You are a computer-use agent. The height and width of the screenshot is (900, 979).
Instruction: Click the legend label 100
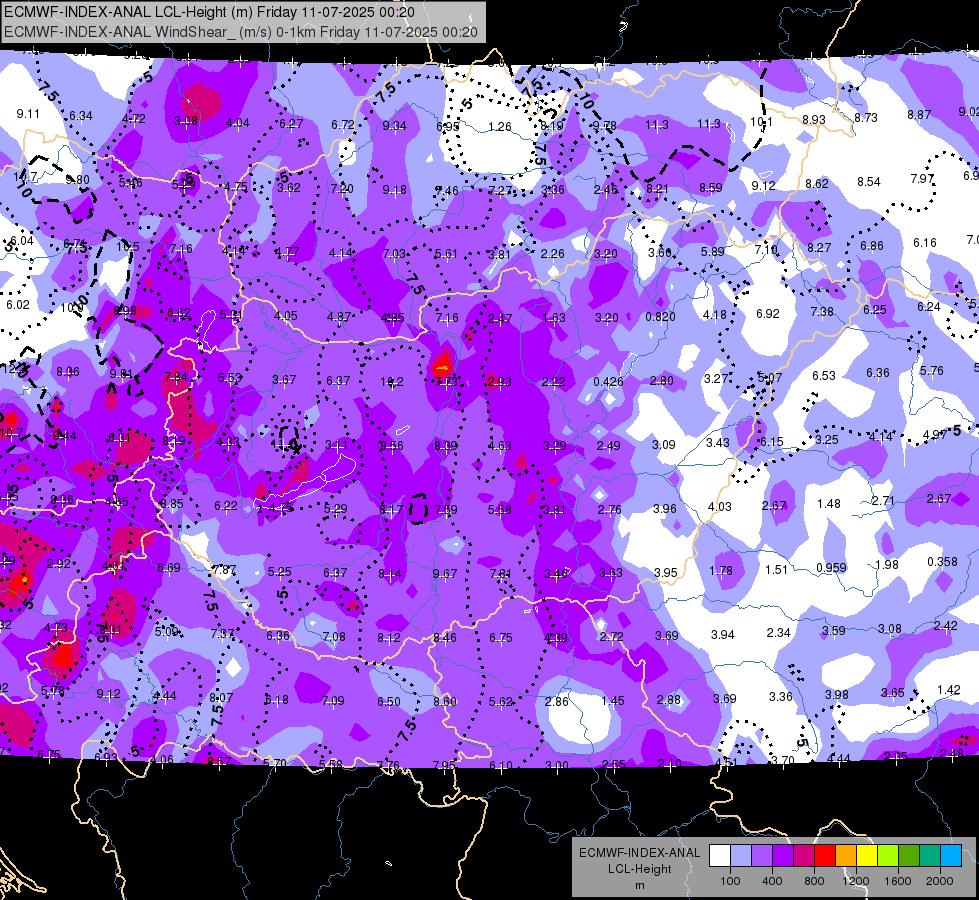pos(730,881)
